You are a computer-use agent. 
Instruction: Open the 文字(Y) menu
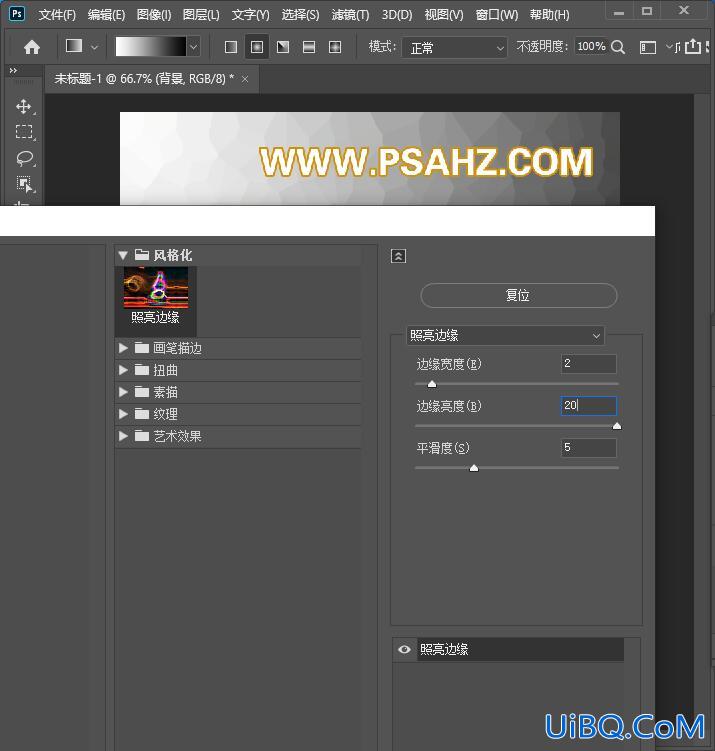pyautogui.click(x=250, y=15)
